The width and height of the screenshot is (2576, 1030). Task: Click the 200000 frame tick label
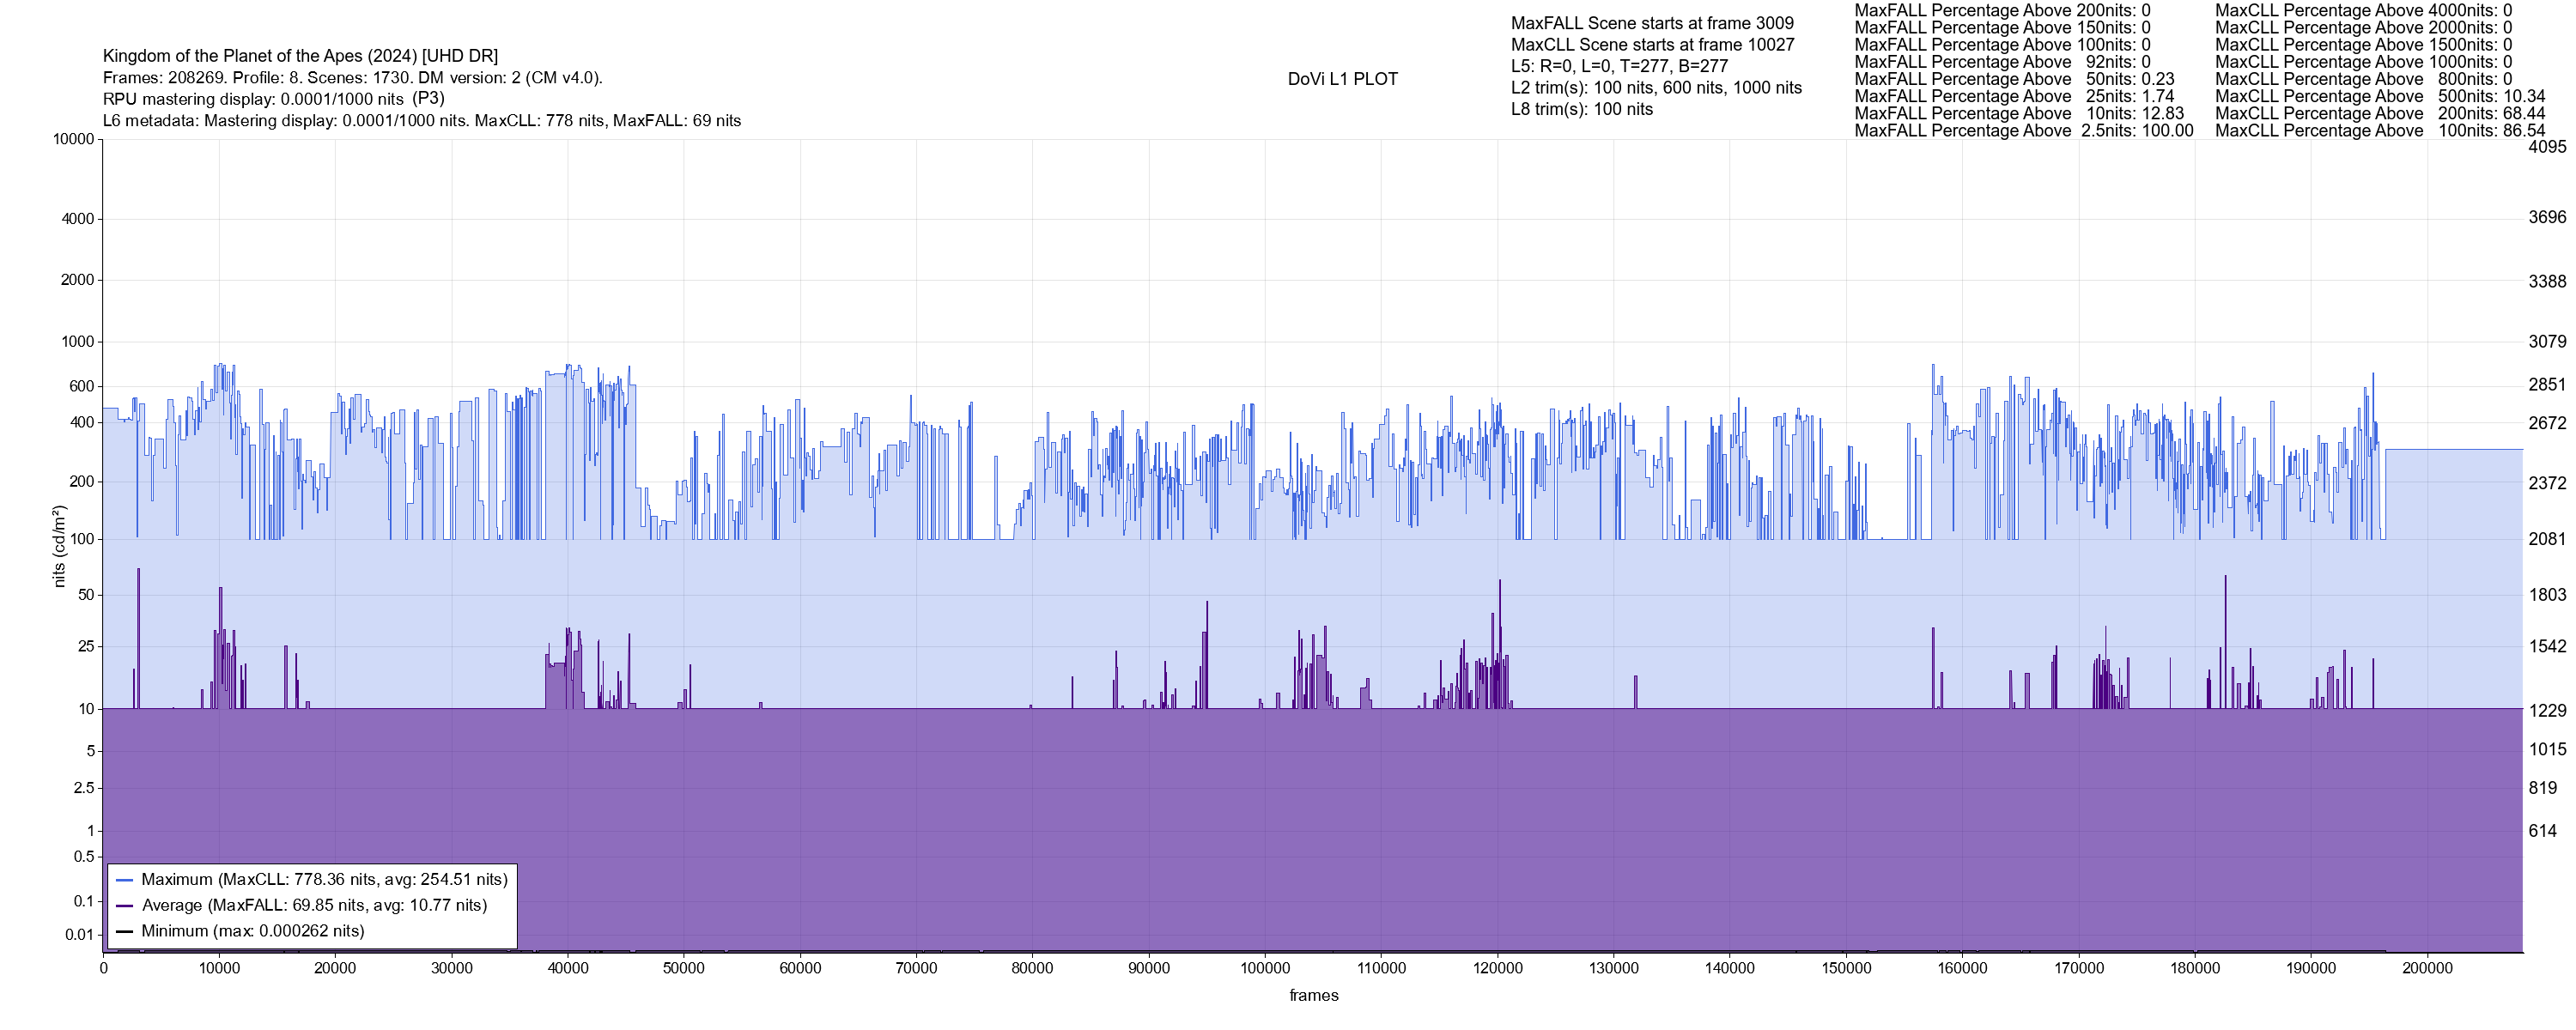coord(2427,968)
